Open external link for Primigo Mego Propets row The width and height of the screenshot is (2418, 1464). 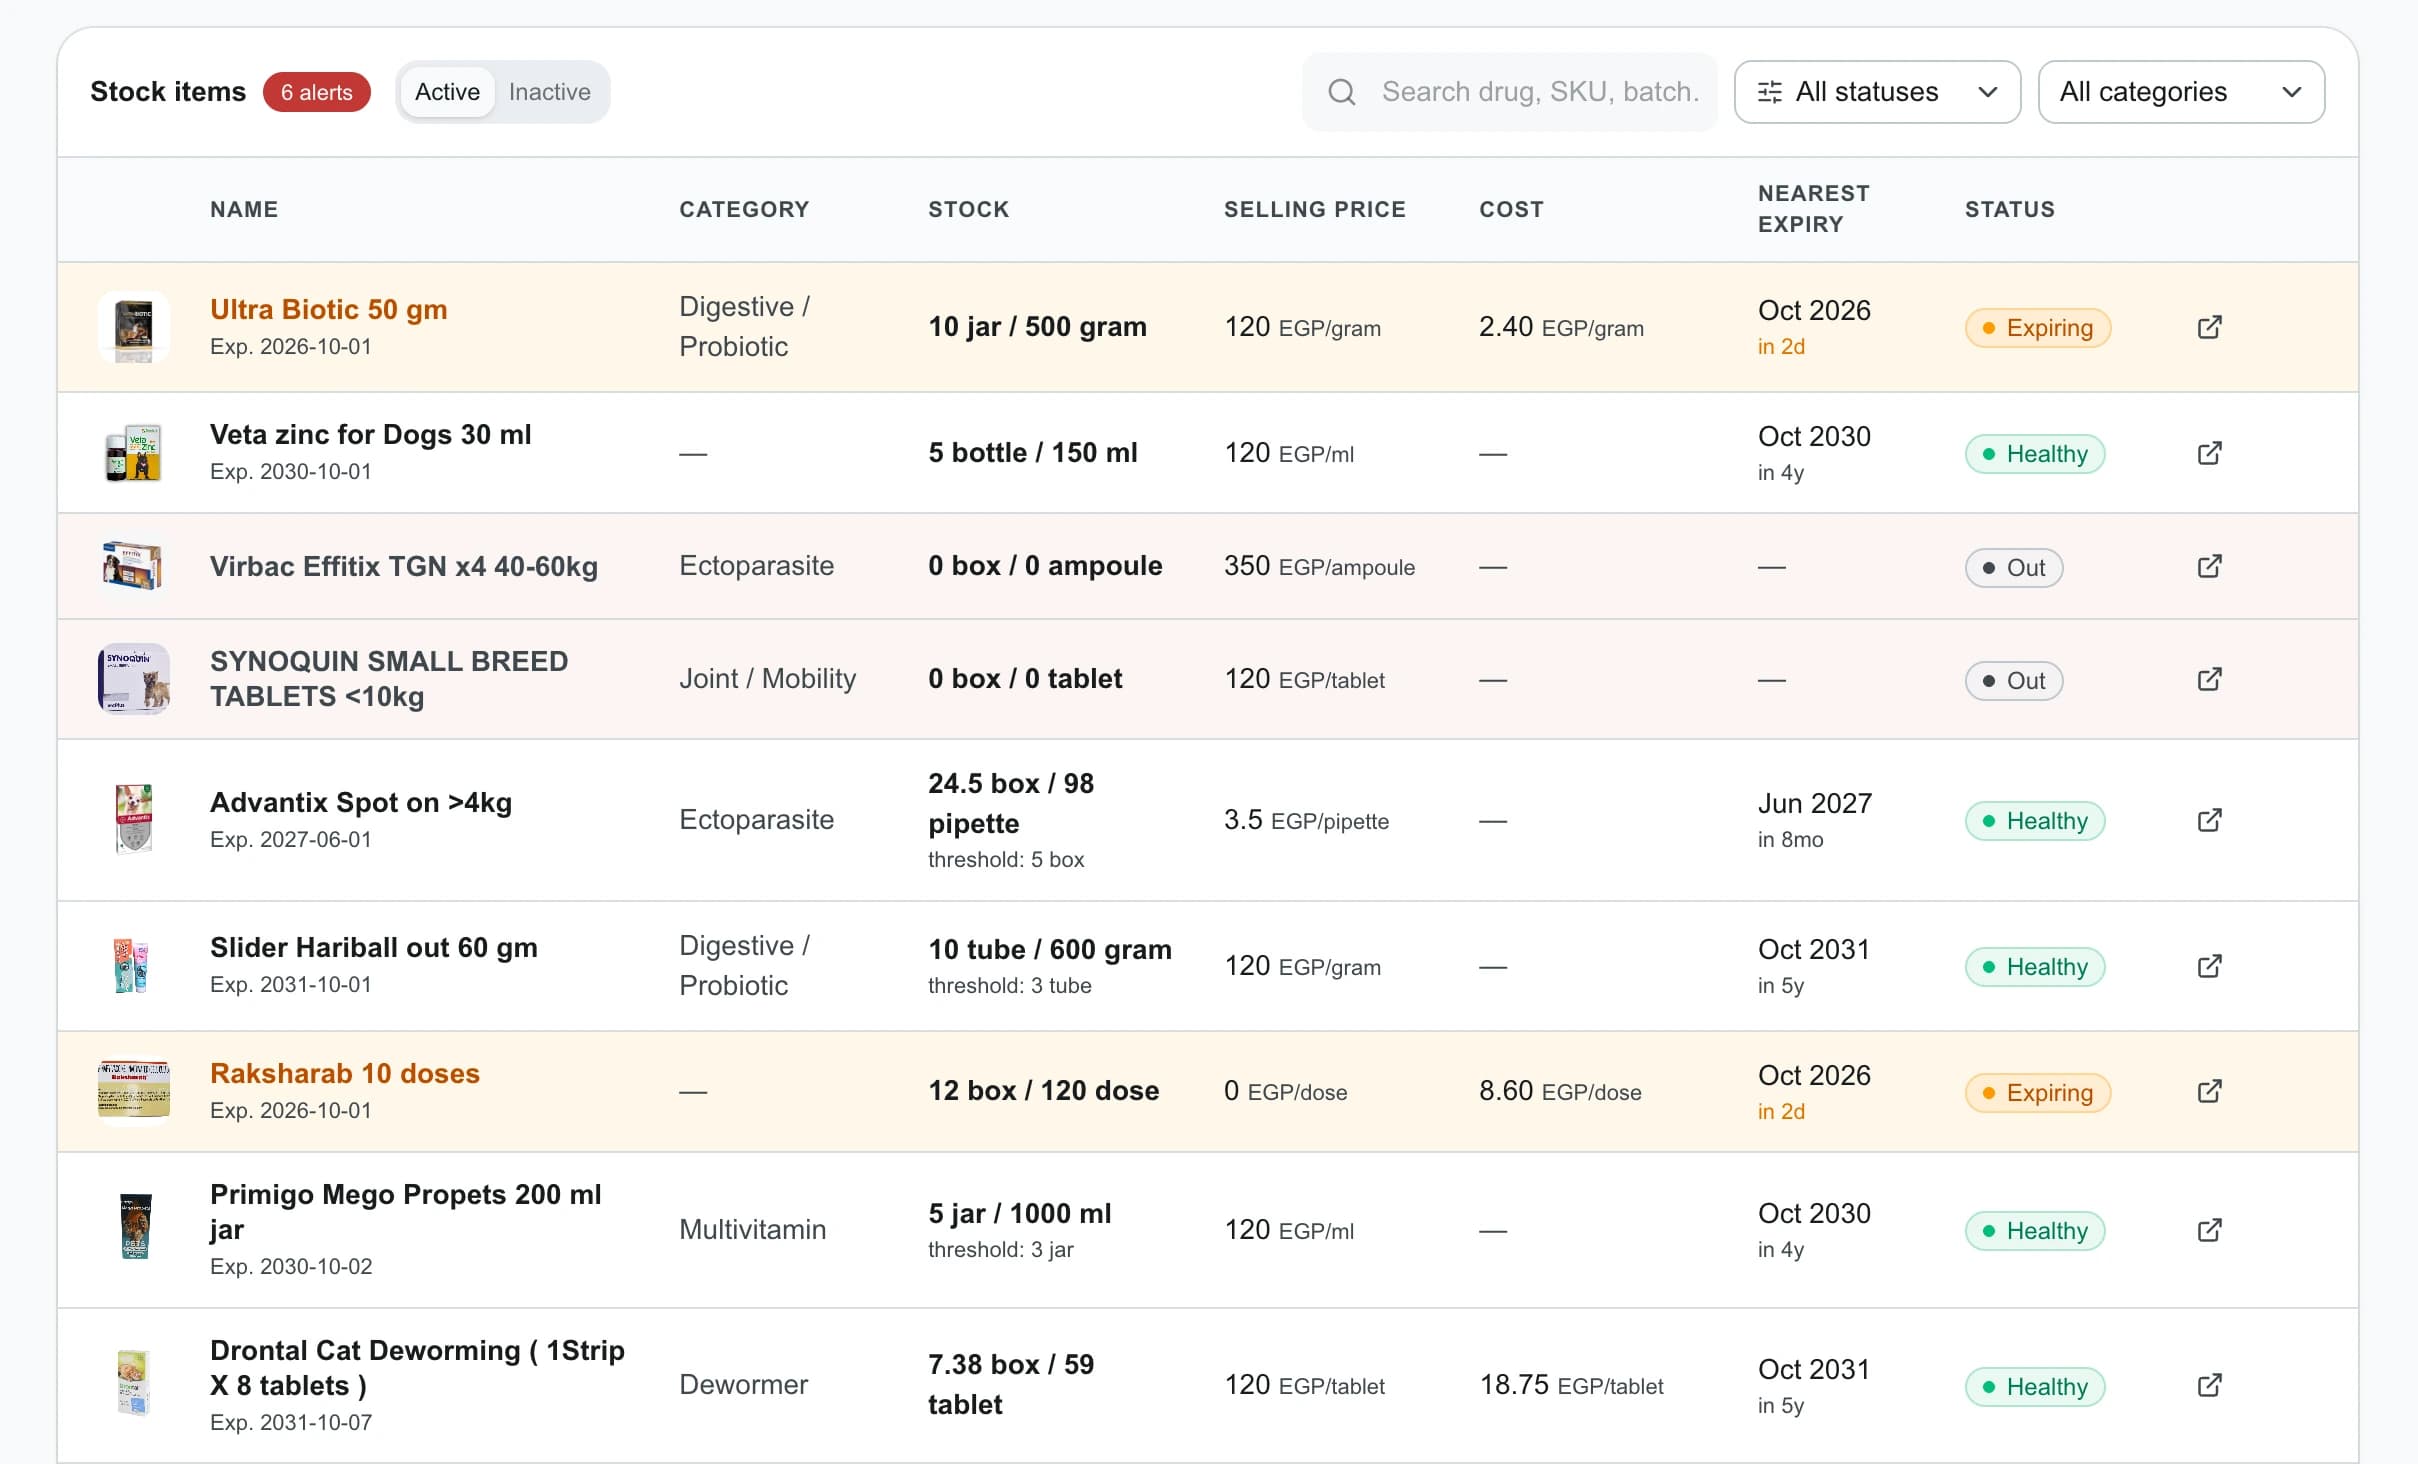(2209, 1230)
